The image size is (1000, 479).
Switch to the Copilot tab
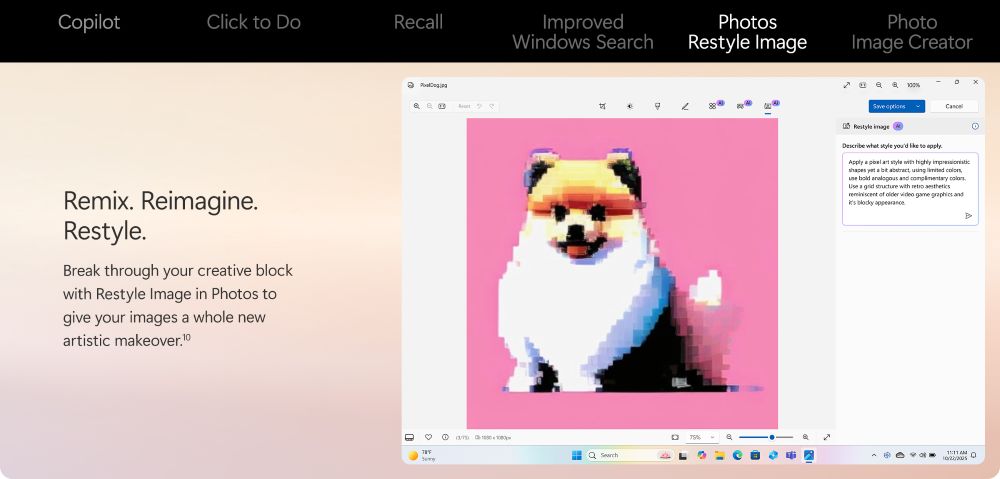pos(89,22)
